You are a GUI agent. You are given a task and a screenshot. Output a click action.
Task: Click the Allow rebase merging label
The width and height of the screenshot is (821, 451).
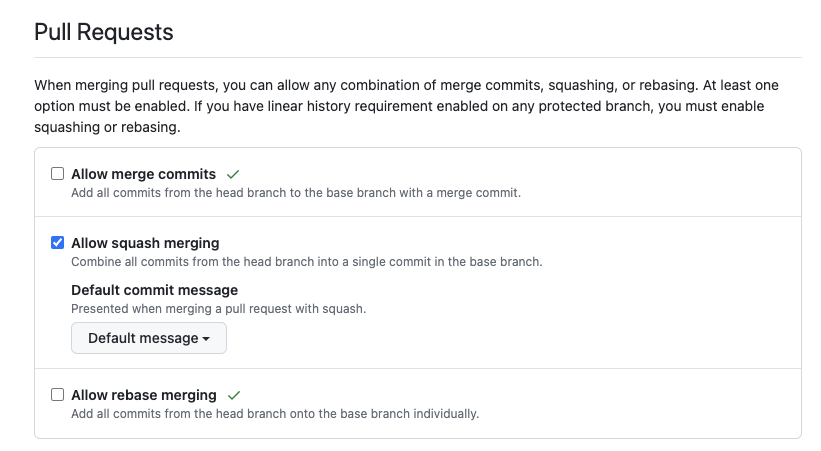click(x=143, y=395)
